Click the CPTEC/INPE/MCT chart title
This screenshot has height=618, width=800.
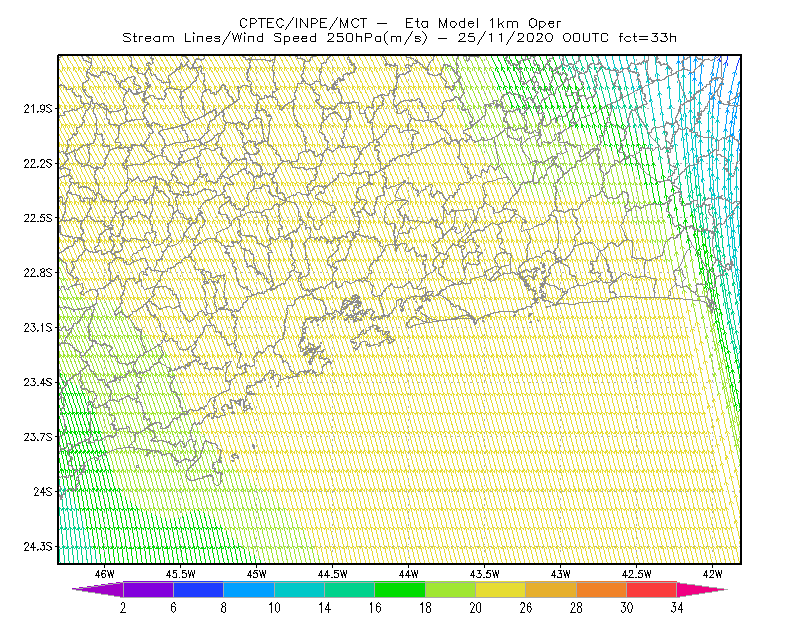point(401,23)
